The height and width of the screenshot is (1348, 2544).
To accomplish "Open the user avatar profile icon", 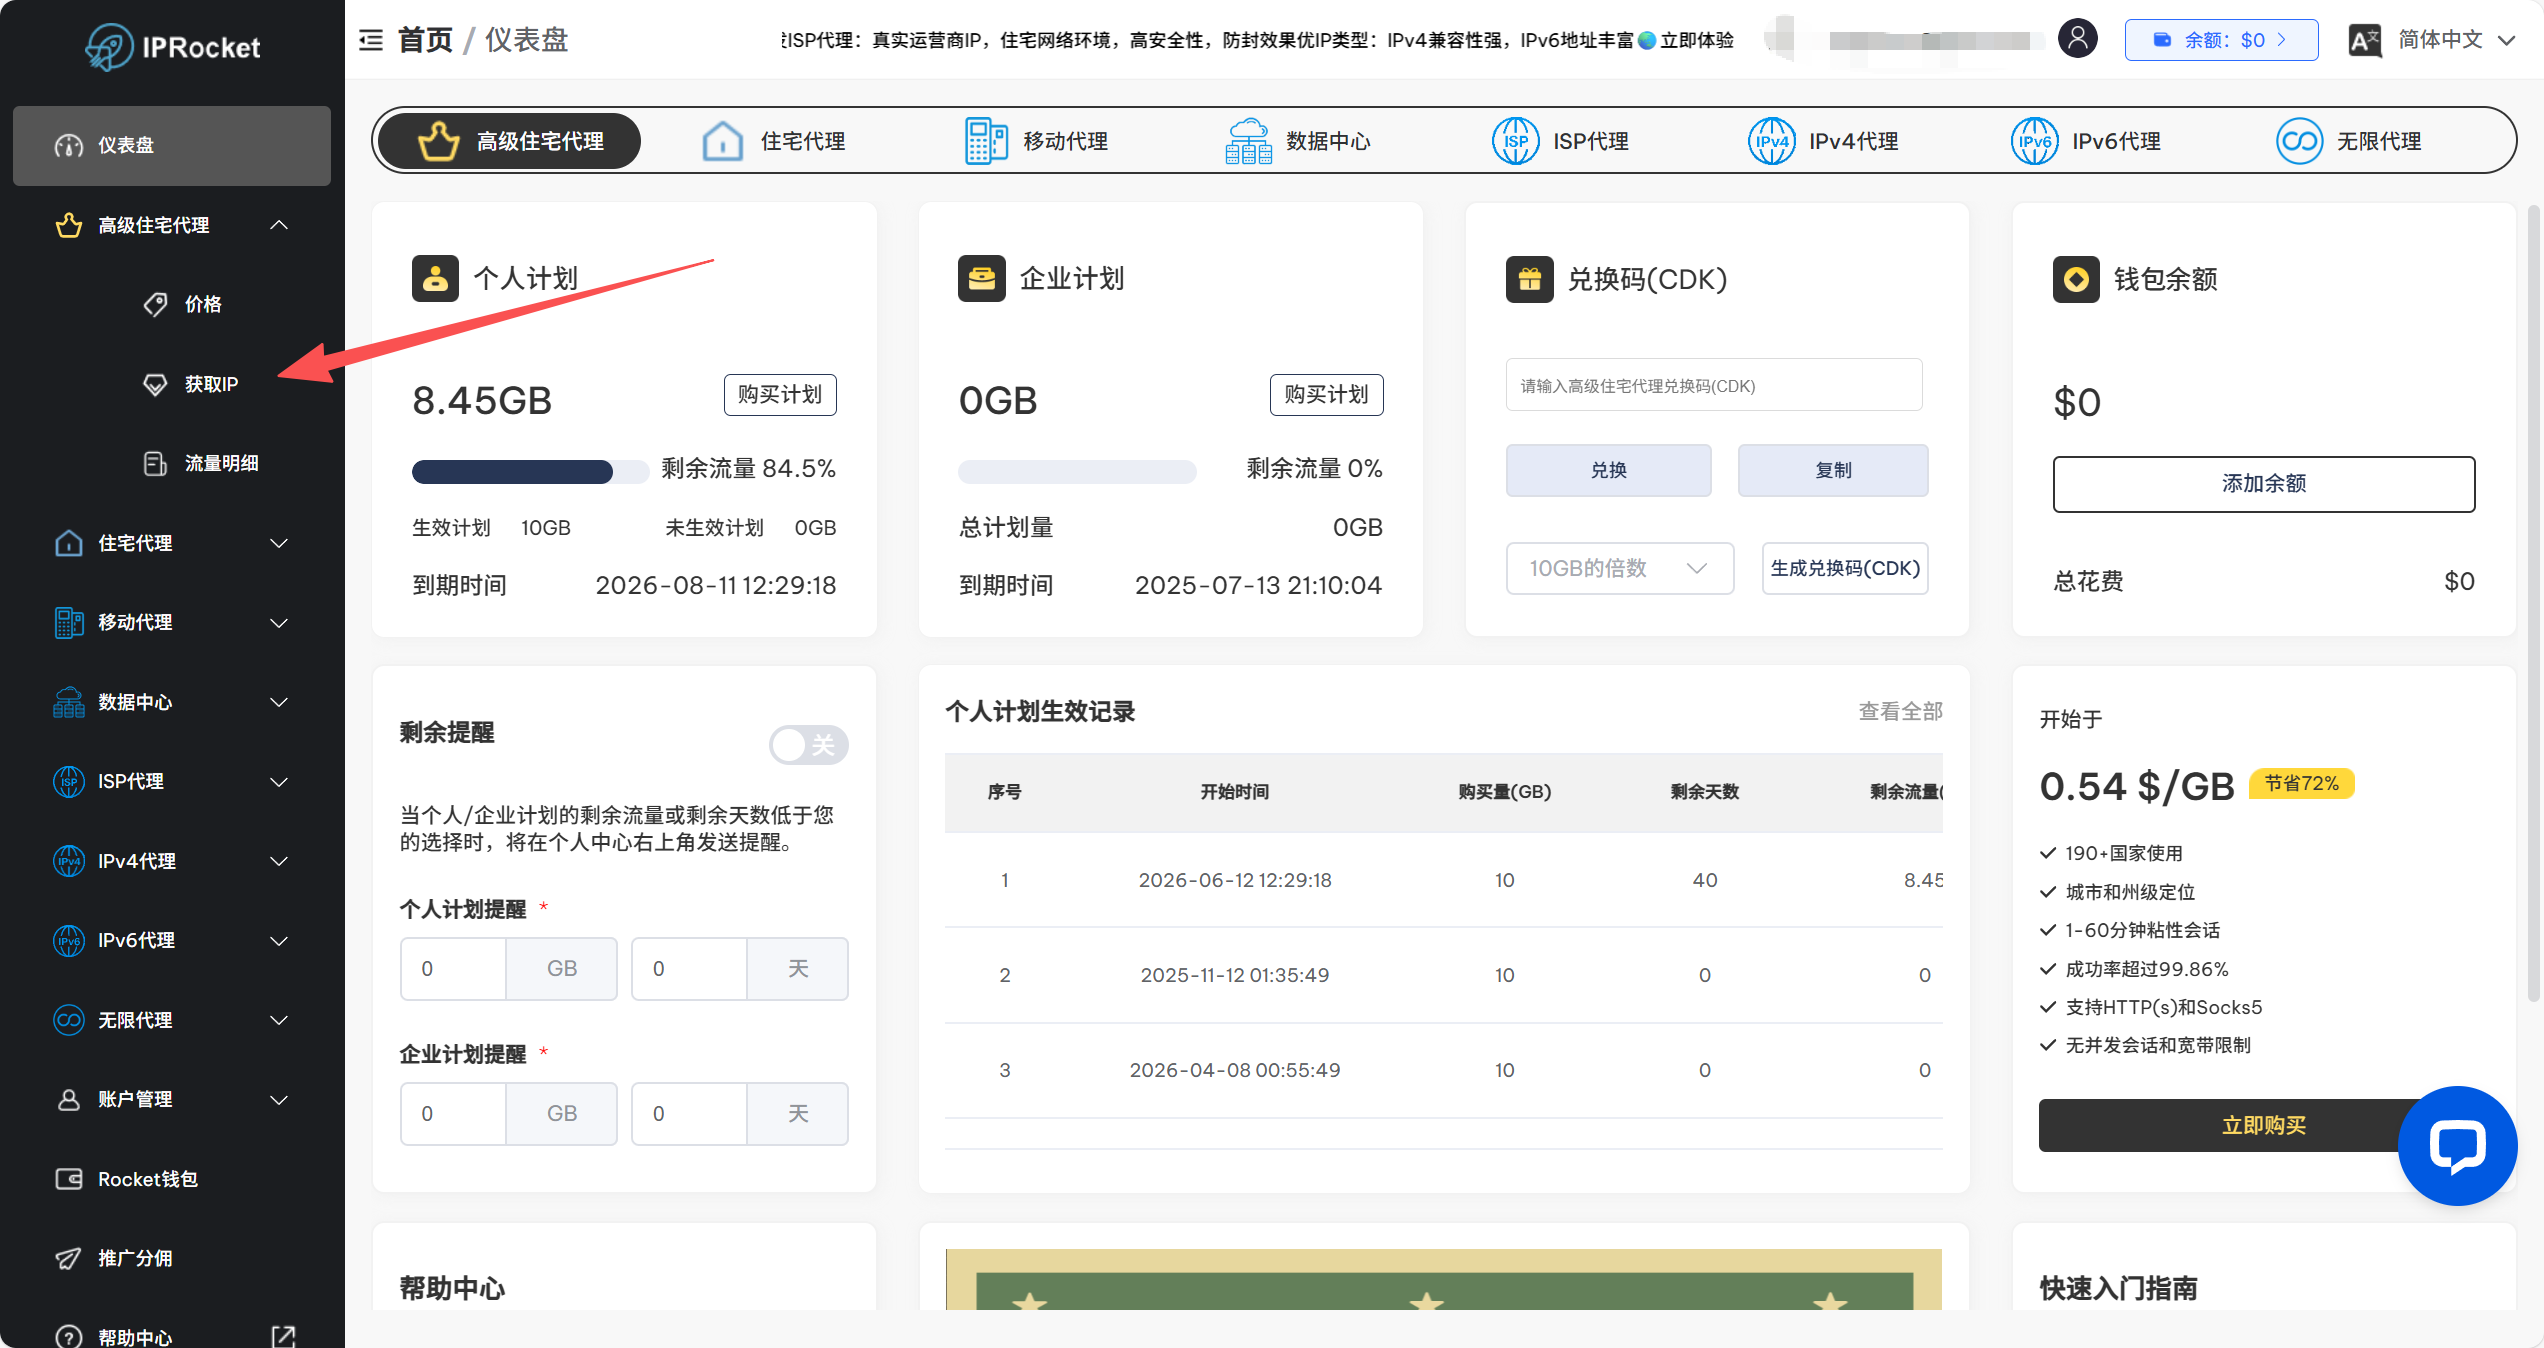I will pos(2077,39).
